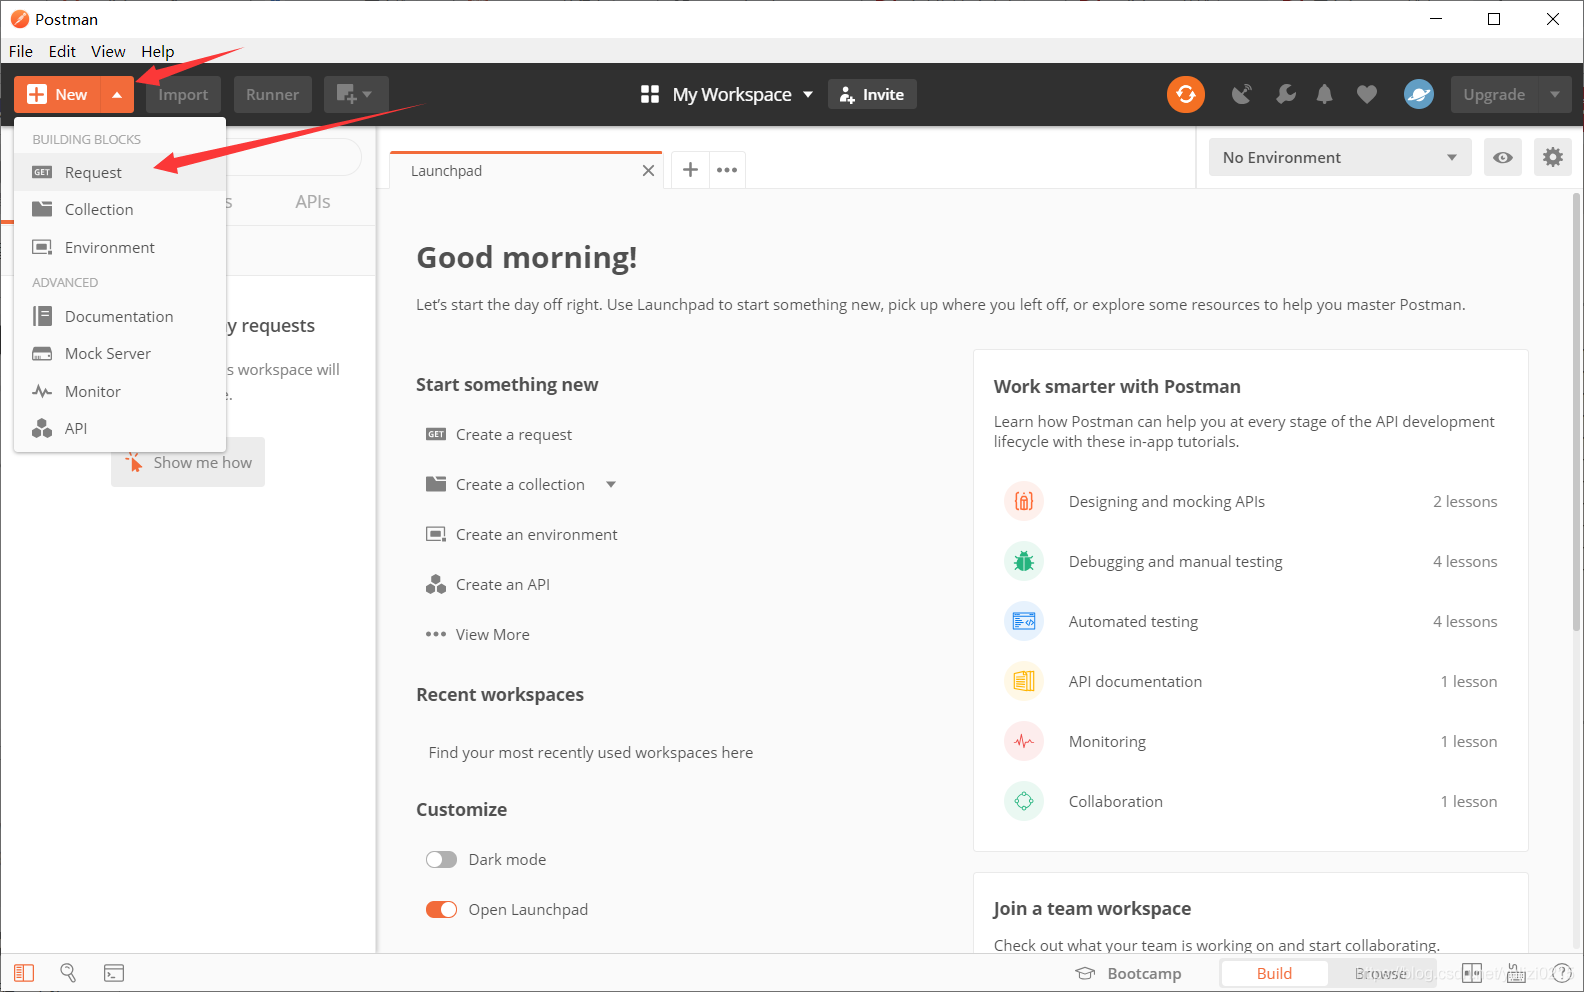1584x992 pixels.
Task: Click the orange sync icon
Action: 1185,94
